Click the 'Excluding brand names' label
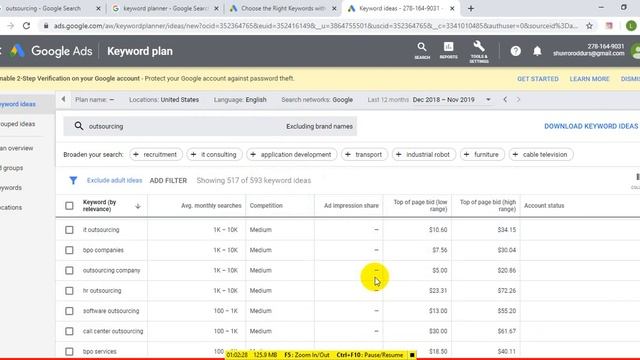The image size is (640, 360). pos(319,126)
